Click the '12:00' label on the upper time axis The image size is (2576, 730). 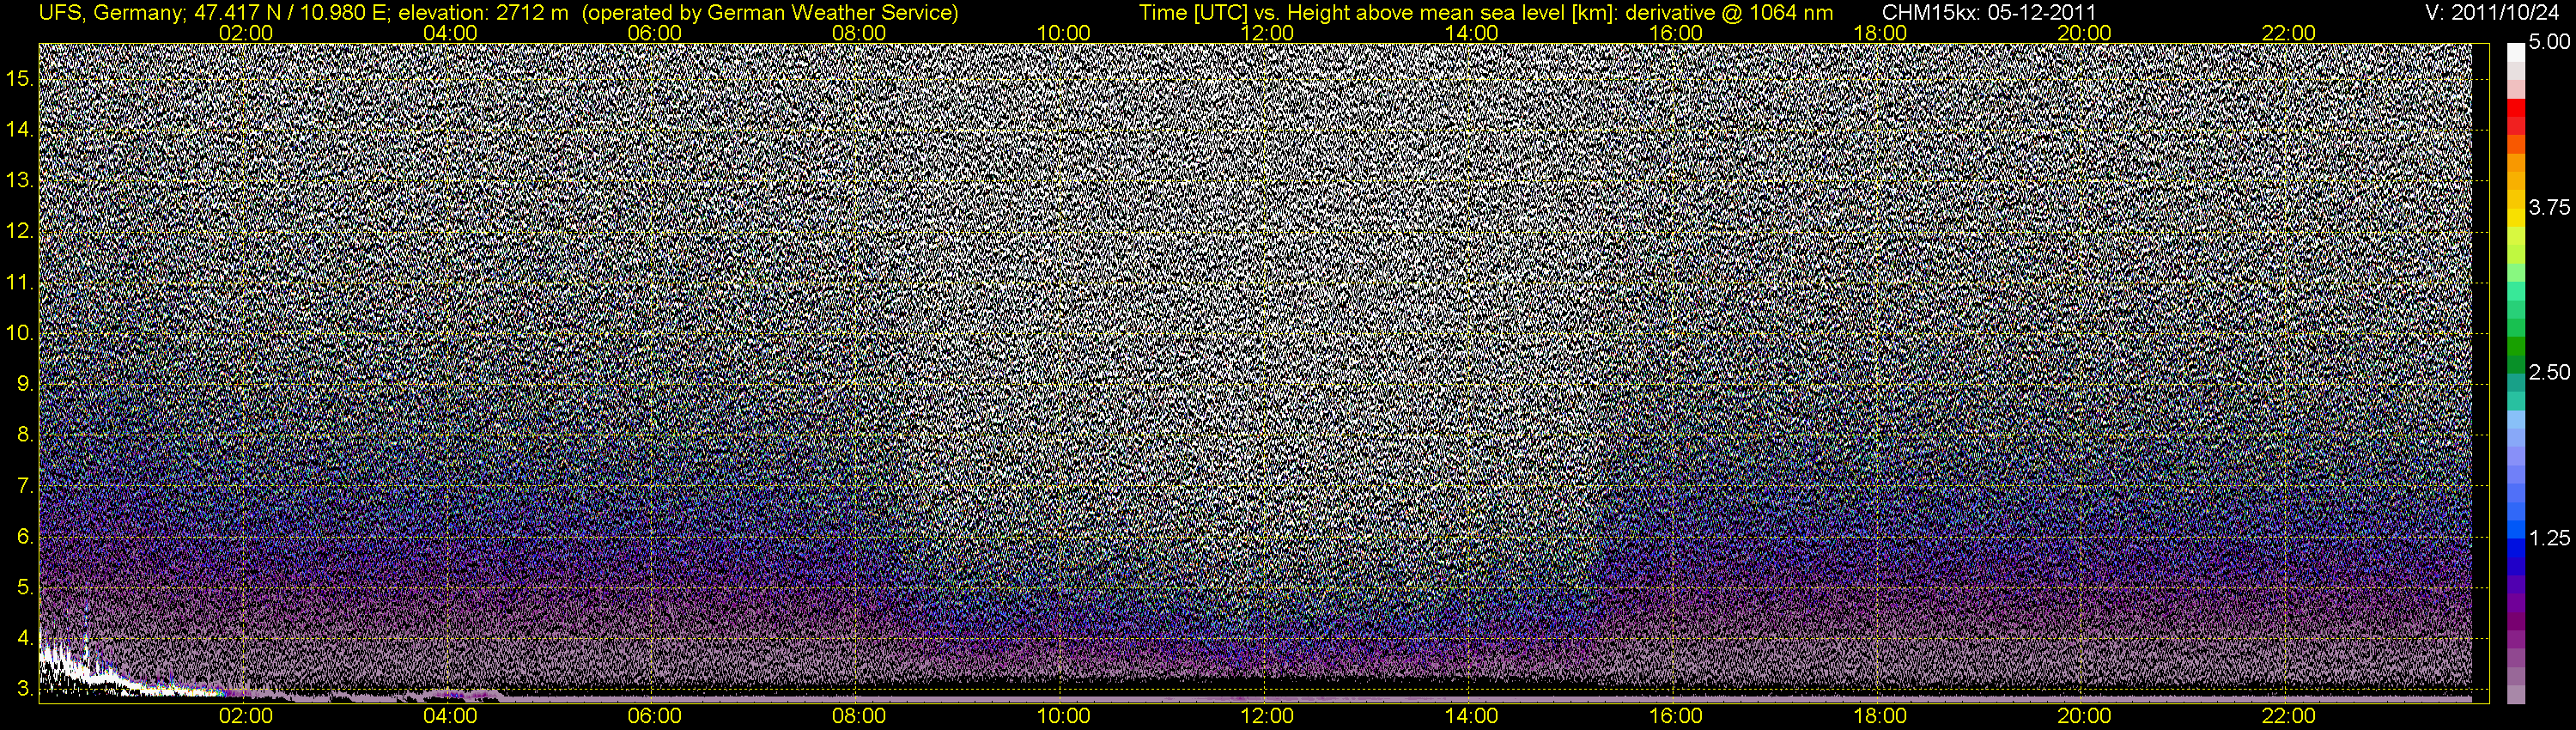pyautogui.click(x=1267, y=33)
